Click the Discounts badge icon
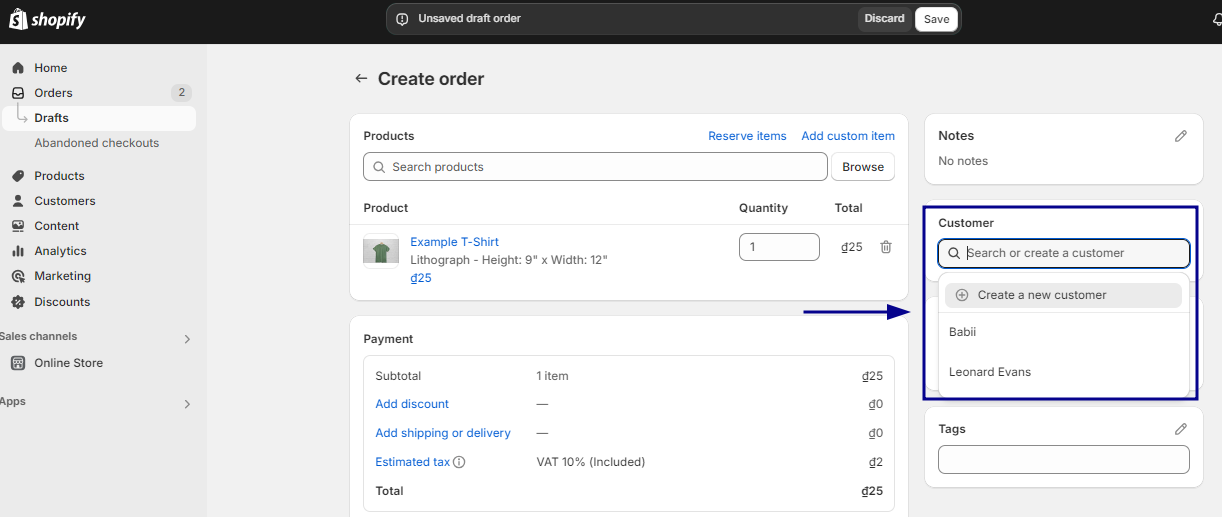 tap(17, 302)
